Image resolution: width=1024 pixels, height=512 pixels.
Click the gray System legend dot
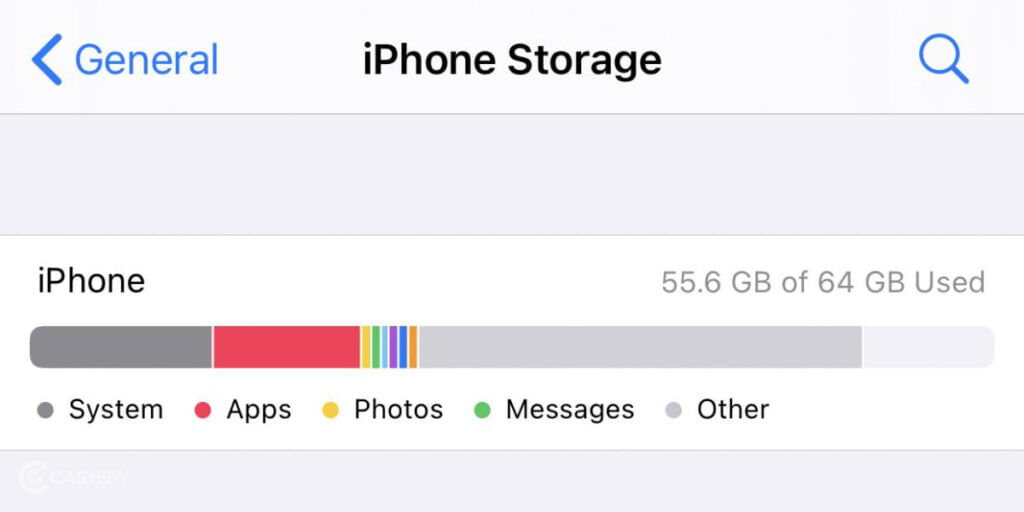coord(45,411)
